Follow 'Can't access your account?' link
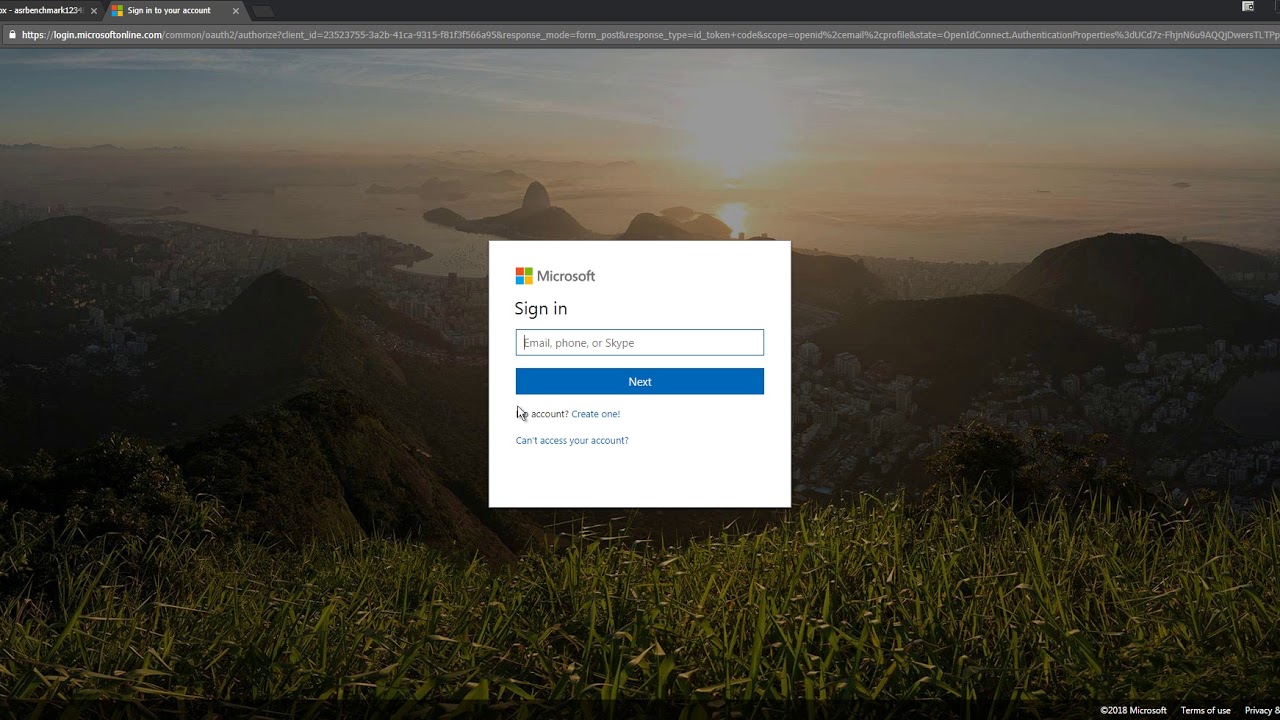This screenshot has height=720, width=1280. 572,441
